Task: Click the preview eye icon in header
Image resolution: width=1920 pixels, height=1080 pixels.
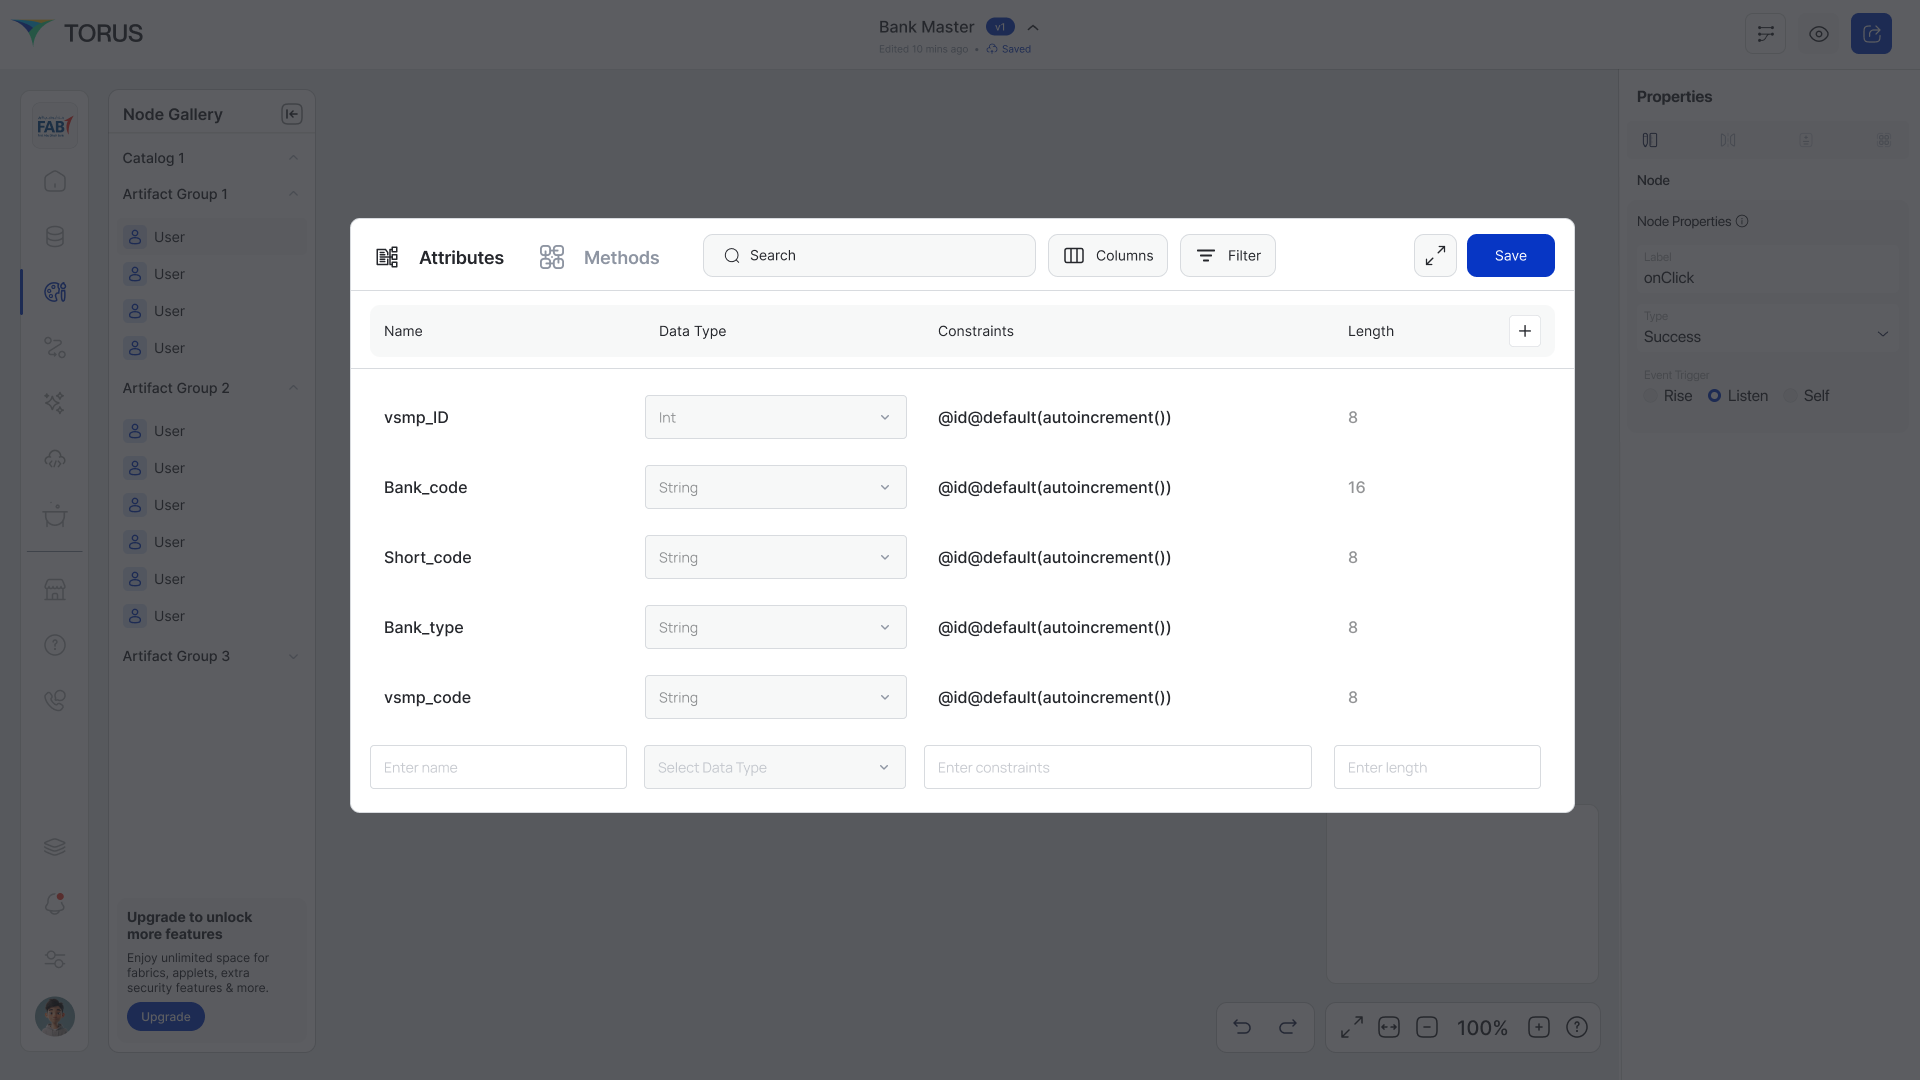Action: [x=1818, y=34]
